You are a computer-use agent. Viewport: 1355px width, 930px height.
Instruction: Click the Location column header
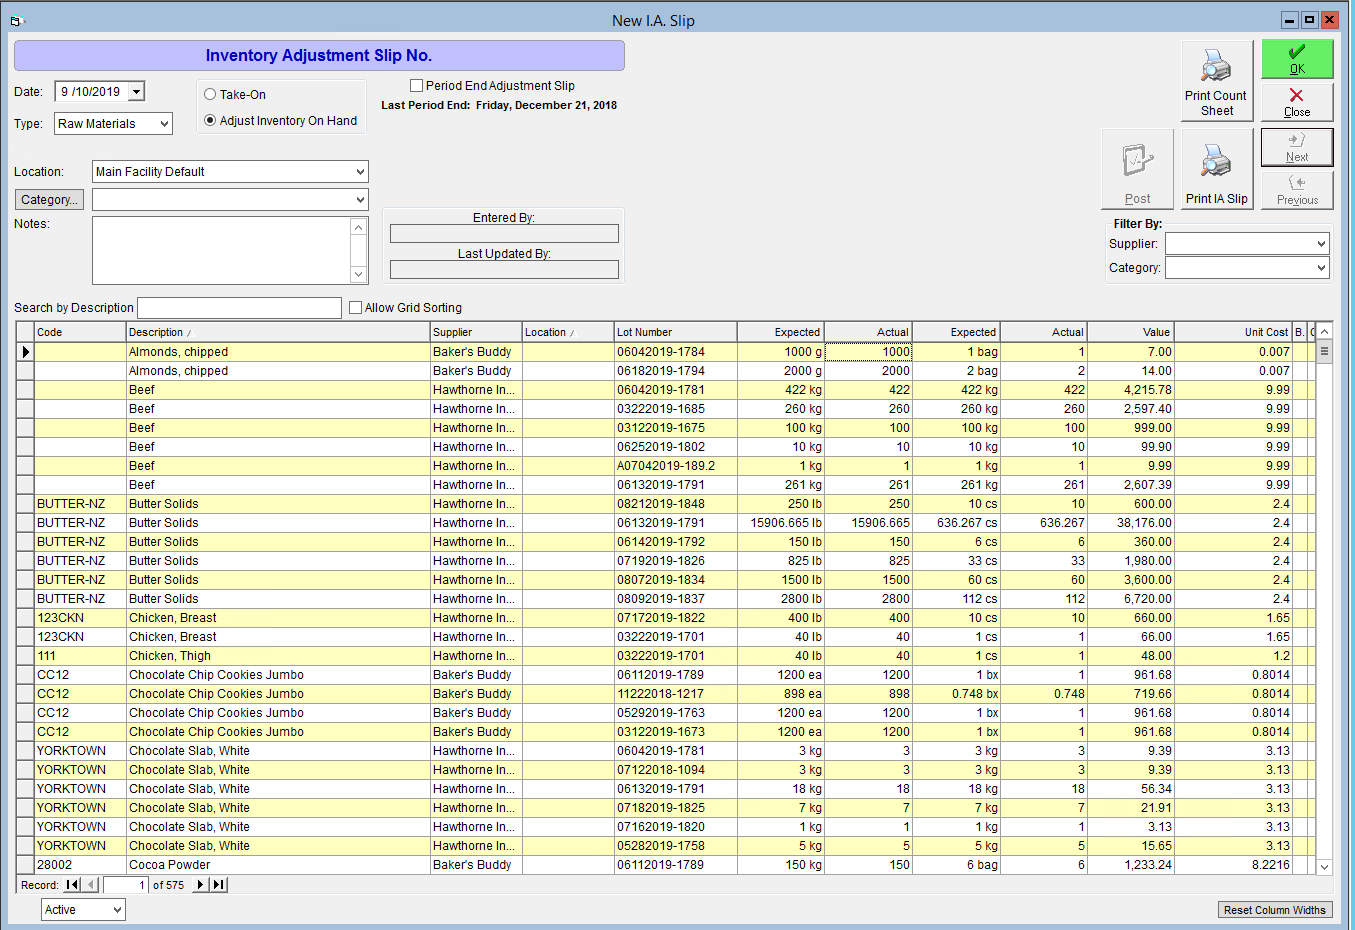[568, 332]
